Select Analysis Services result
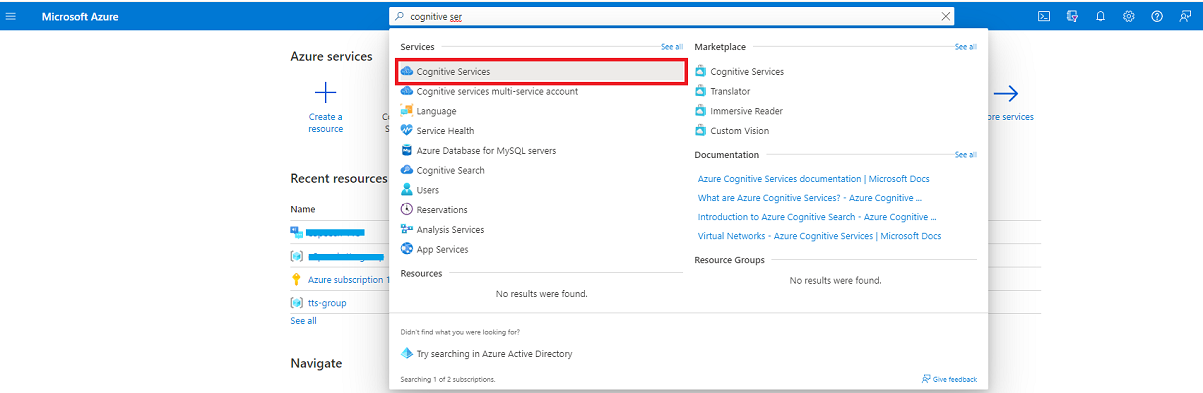Viewport: 1203px width, 393px height. pyautogui.click(x=450, y=230)
